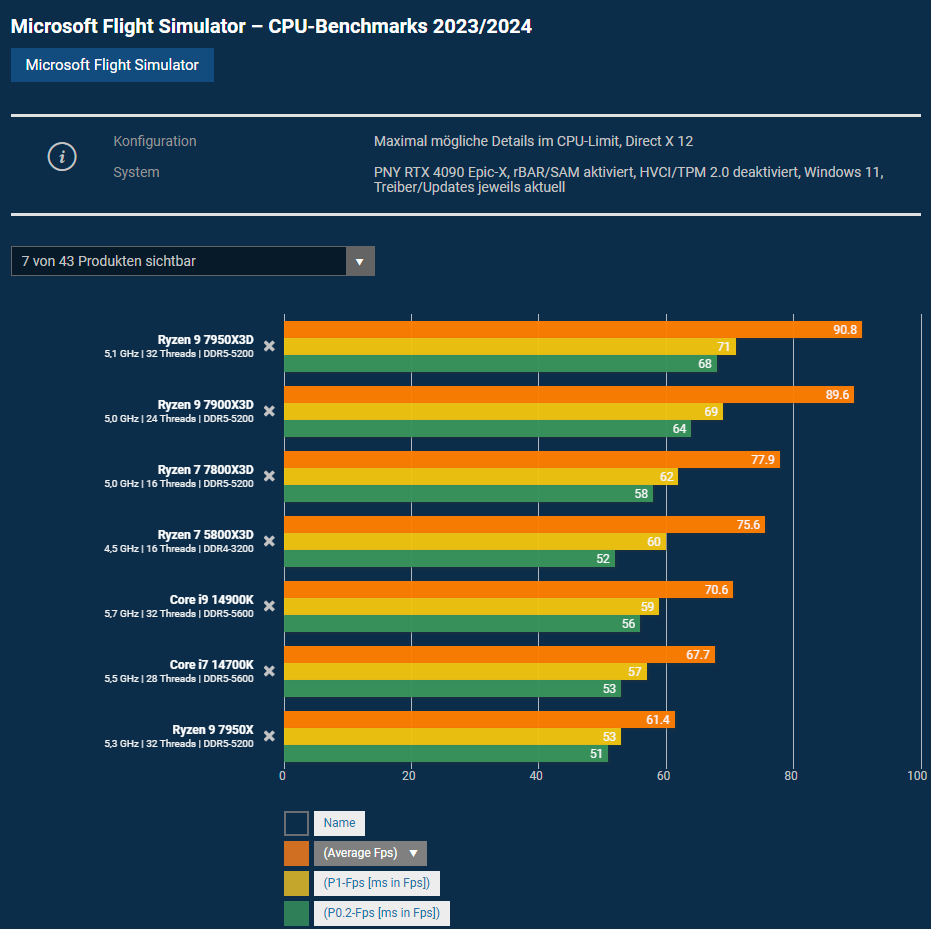Sort chart by Name

tap(339, 823)
